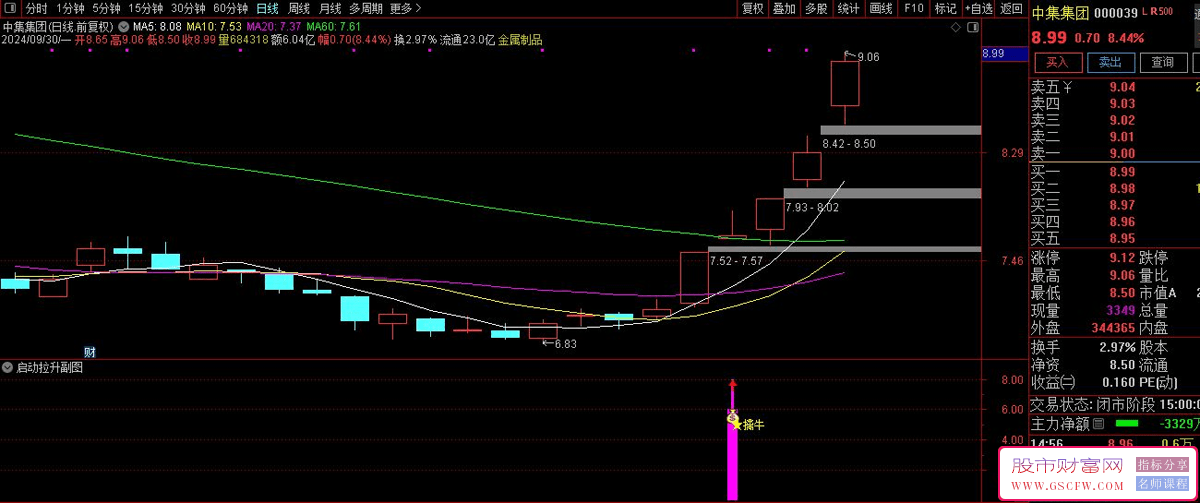
Task: Click the 查询 query button
Action: (1162, 62)
